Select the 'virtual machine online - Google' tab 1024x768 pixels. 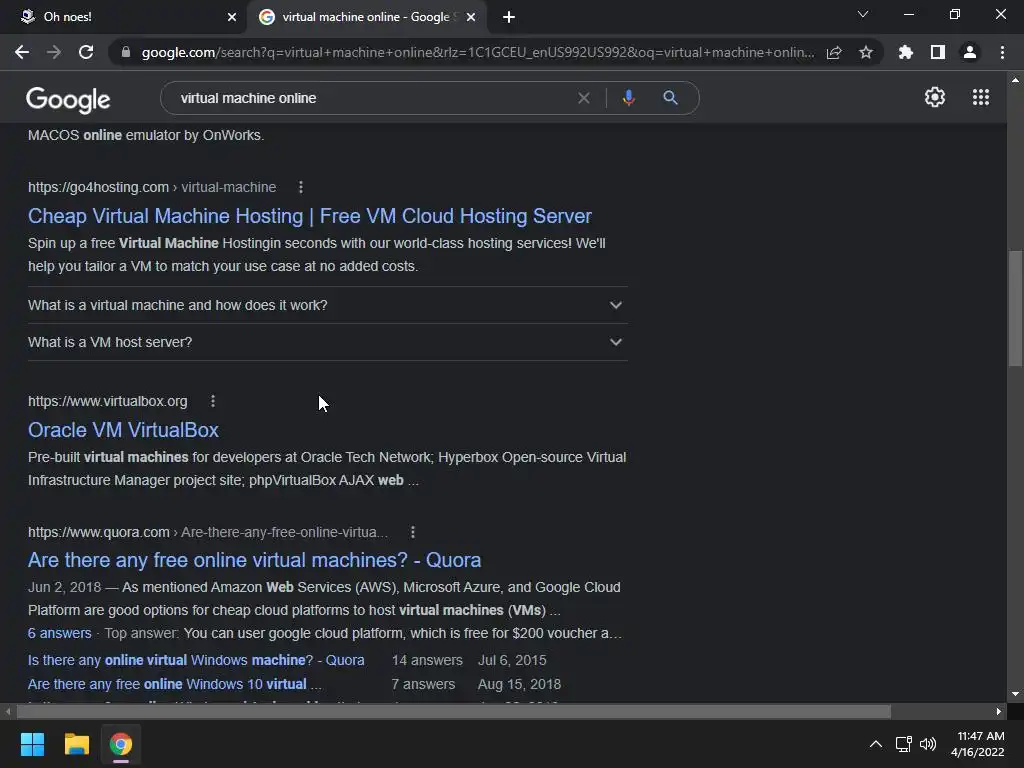366,17
